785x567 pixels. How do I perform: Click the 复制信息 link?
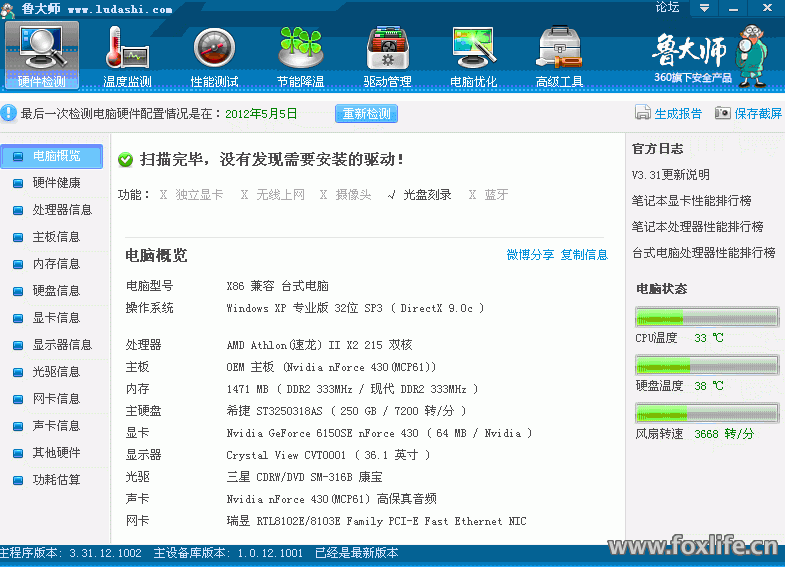(584, 255)
